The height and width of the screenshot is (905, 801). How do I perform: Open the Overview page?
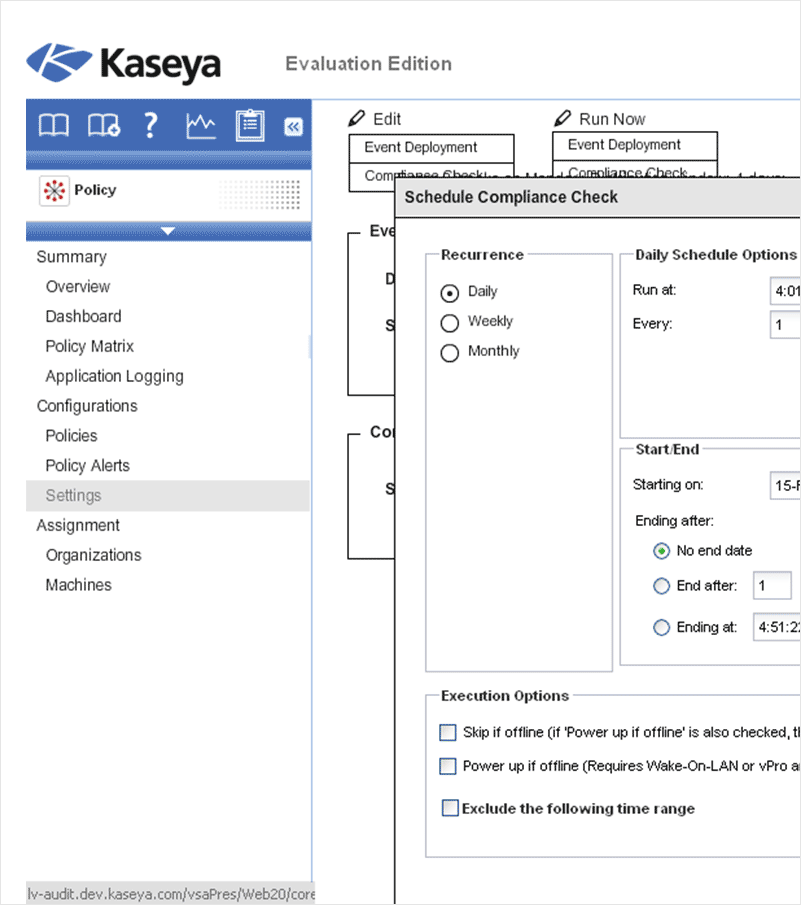(78, 287)
